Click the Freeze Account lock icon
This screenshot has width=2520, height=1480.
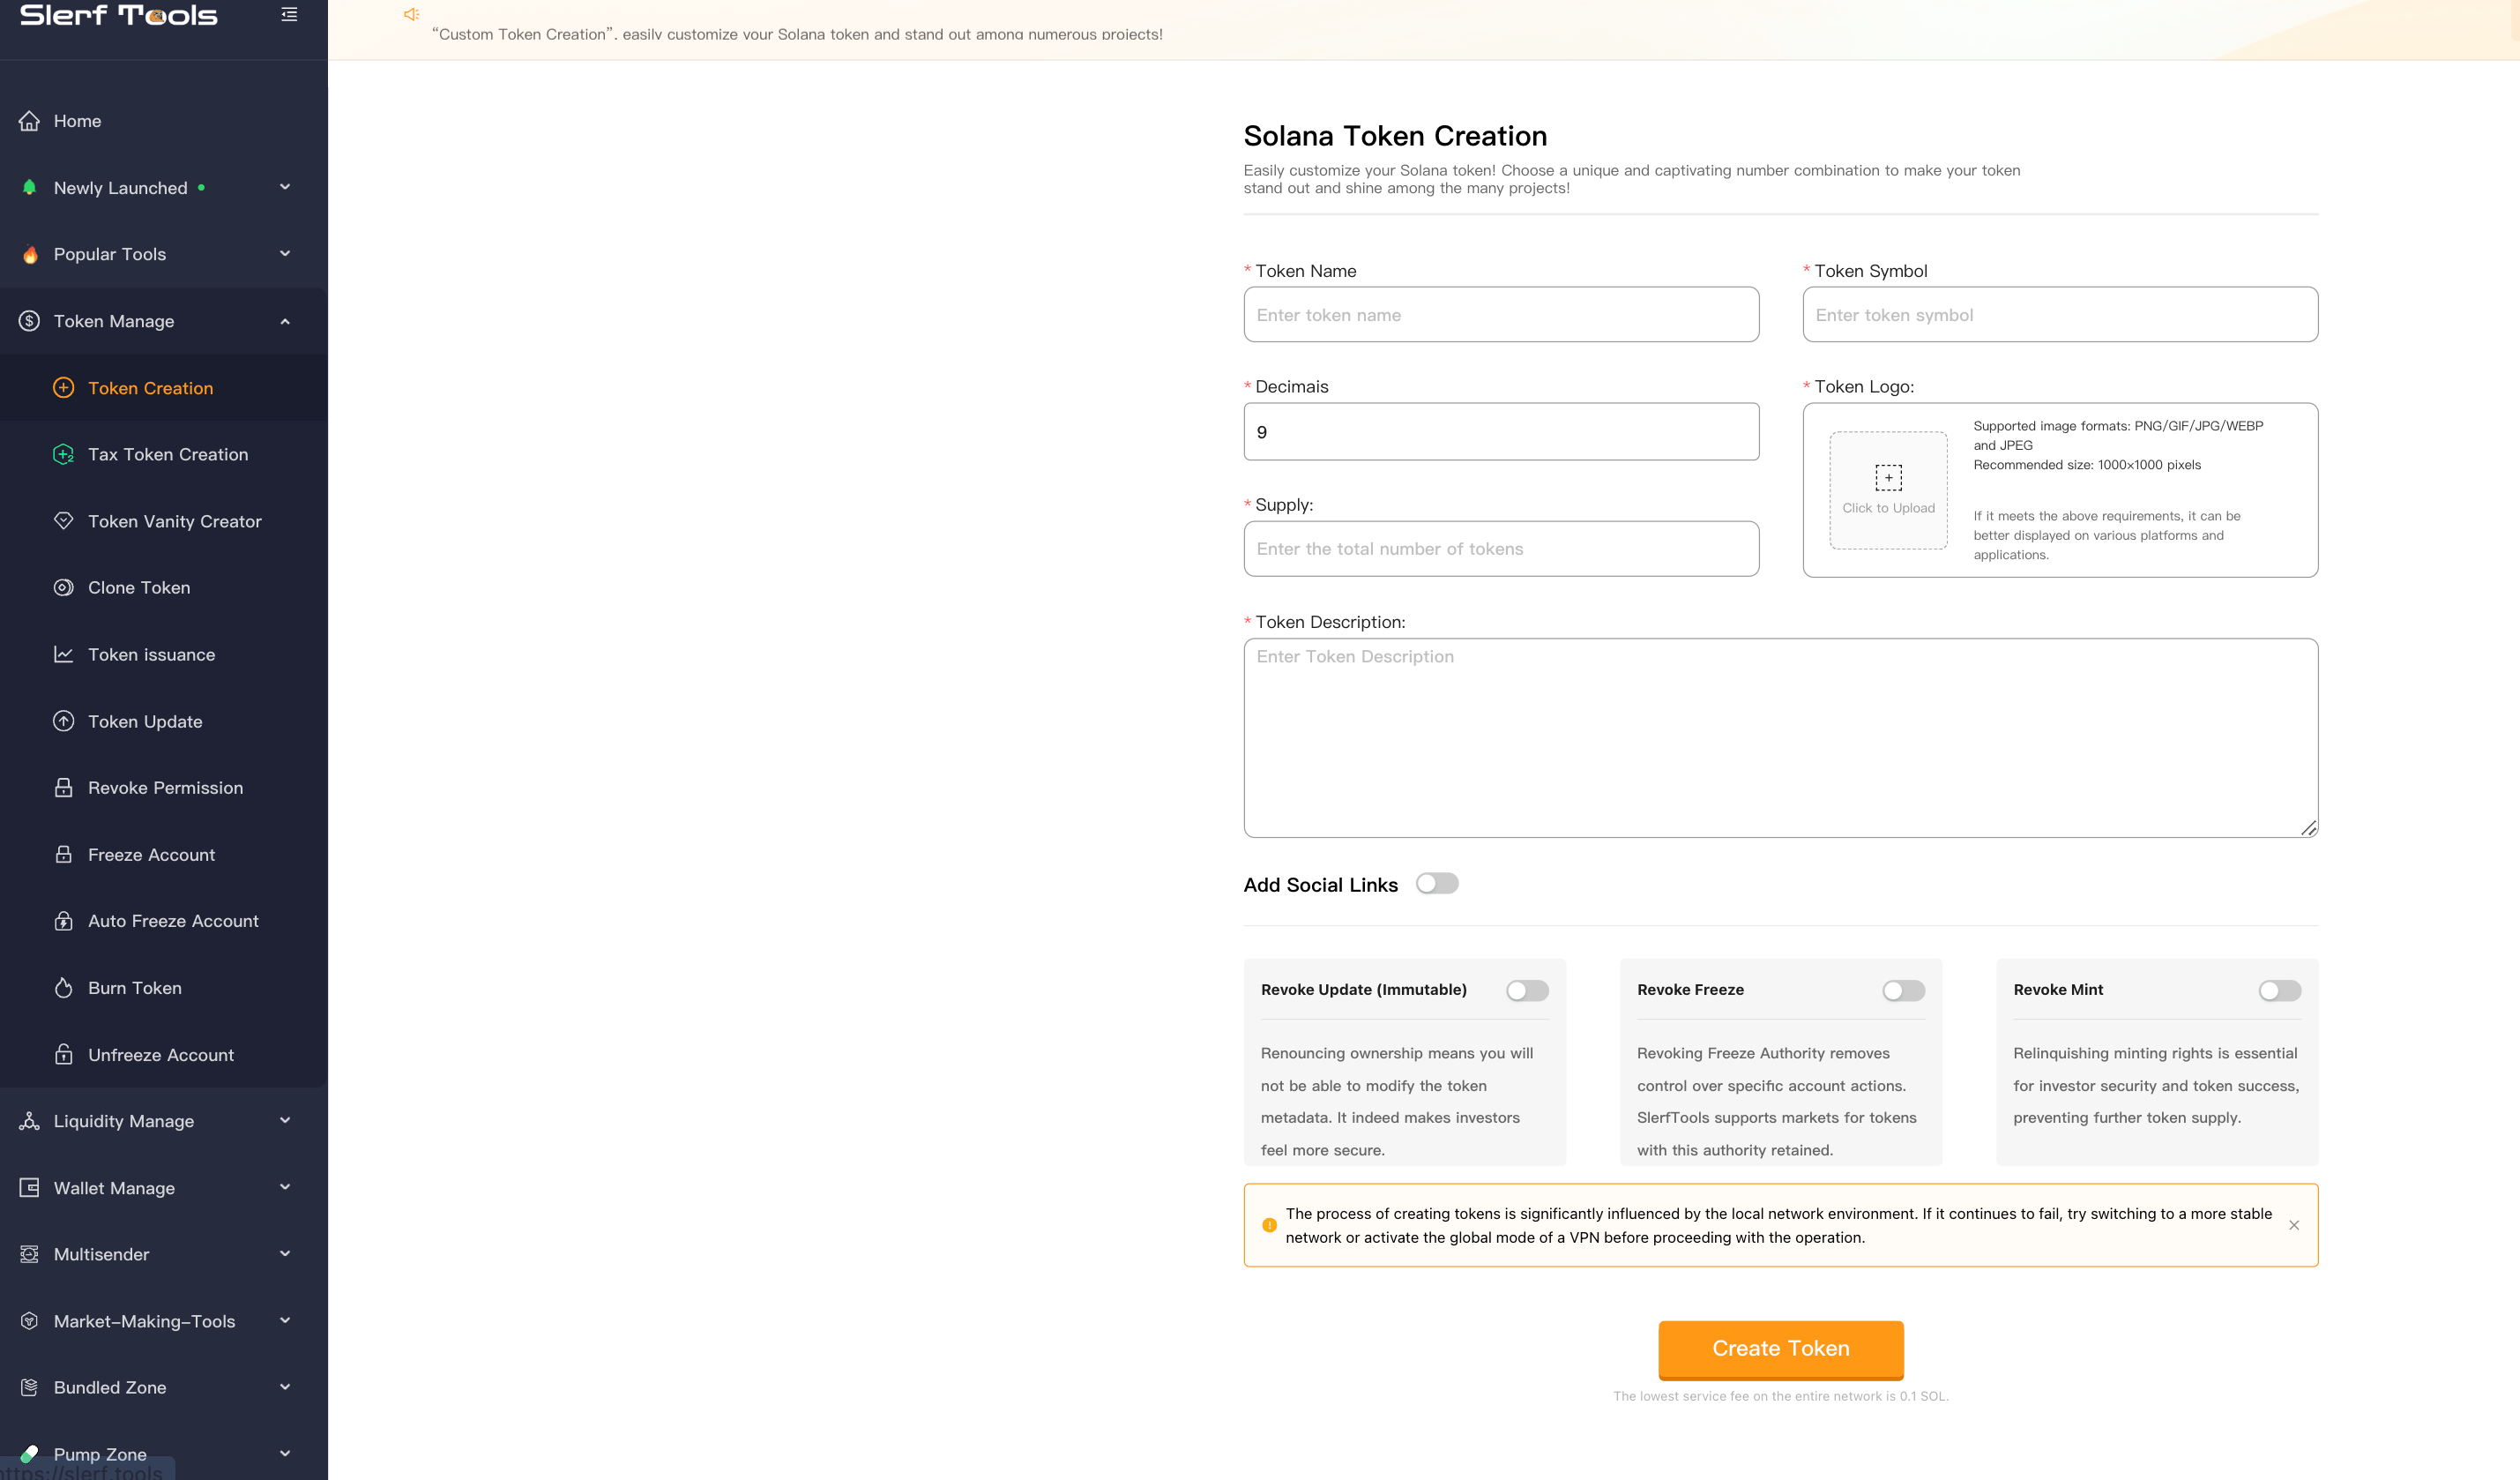[63, 854]
